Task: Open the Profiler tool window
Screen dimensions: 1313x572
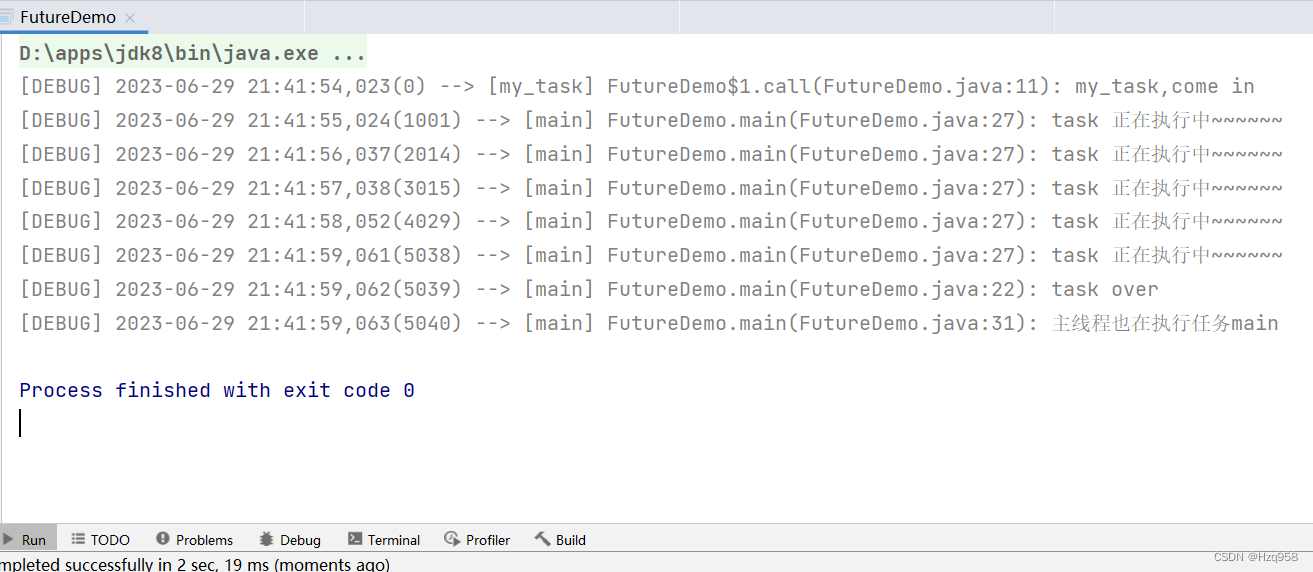Action: click(x=477, y=539)
